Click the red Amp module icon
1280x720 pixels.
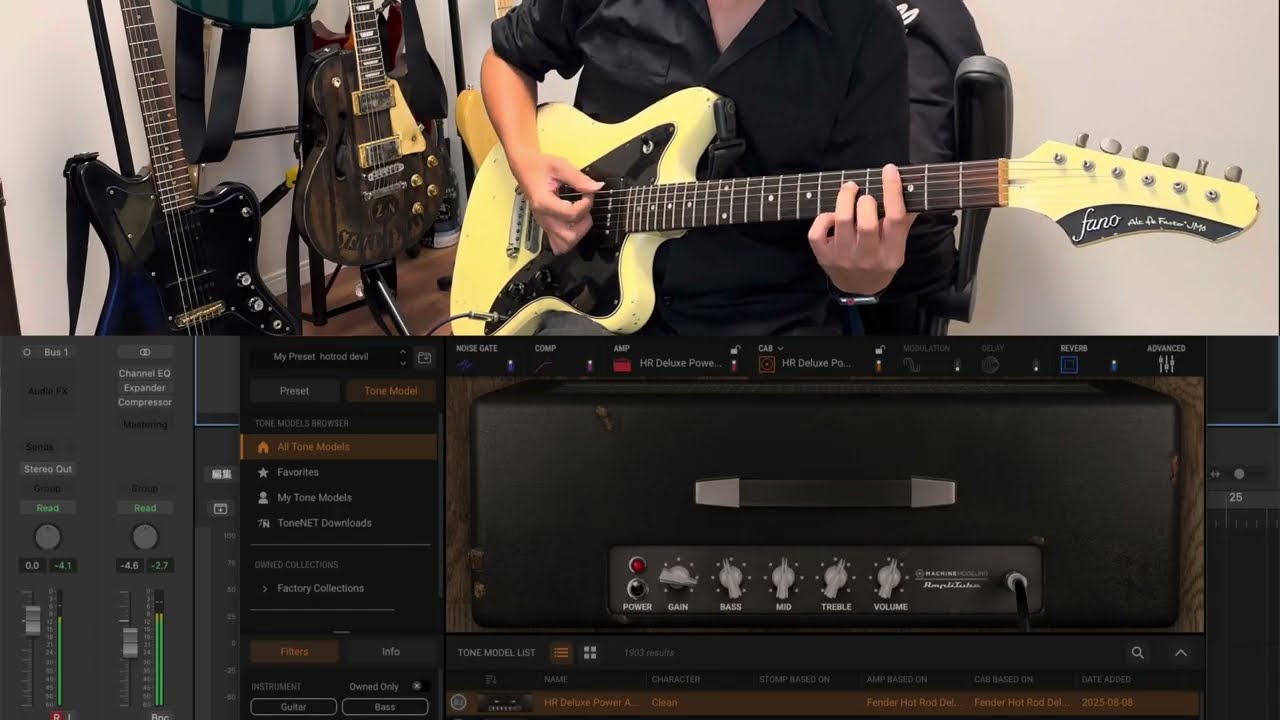[x=622, y=365]
